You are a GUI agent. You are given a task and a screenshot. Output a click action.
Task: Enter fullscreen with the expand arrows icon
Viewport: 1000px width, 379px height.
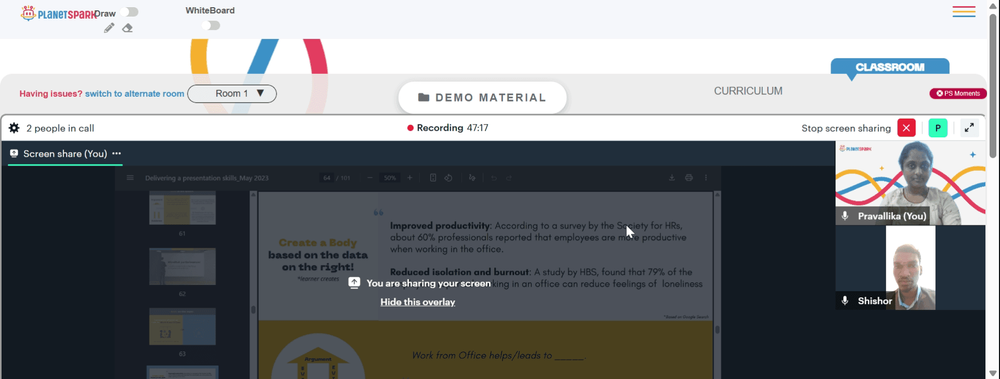[969, 128]
